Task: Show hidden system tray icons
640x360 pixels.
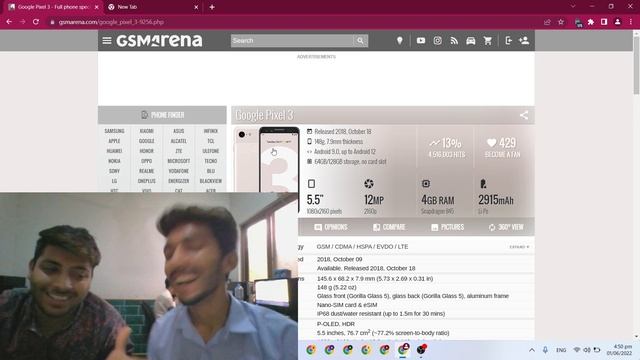Action: (x=532, y=350)
